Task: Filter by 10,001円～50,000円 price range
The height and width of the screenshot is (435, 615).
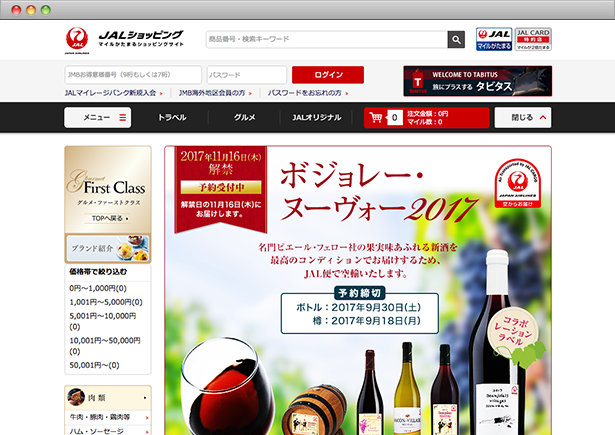Action: (105, 346)
